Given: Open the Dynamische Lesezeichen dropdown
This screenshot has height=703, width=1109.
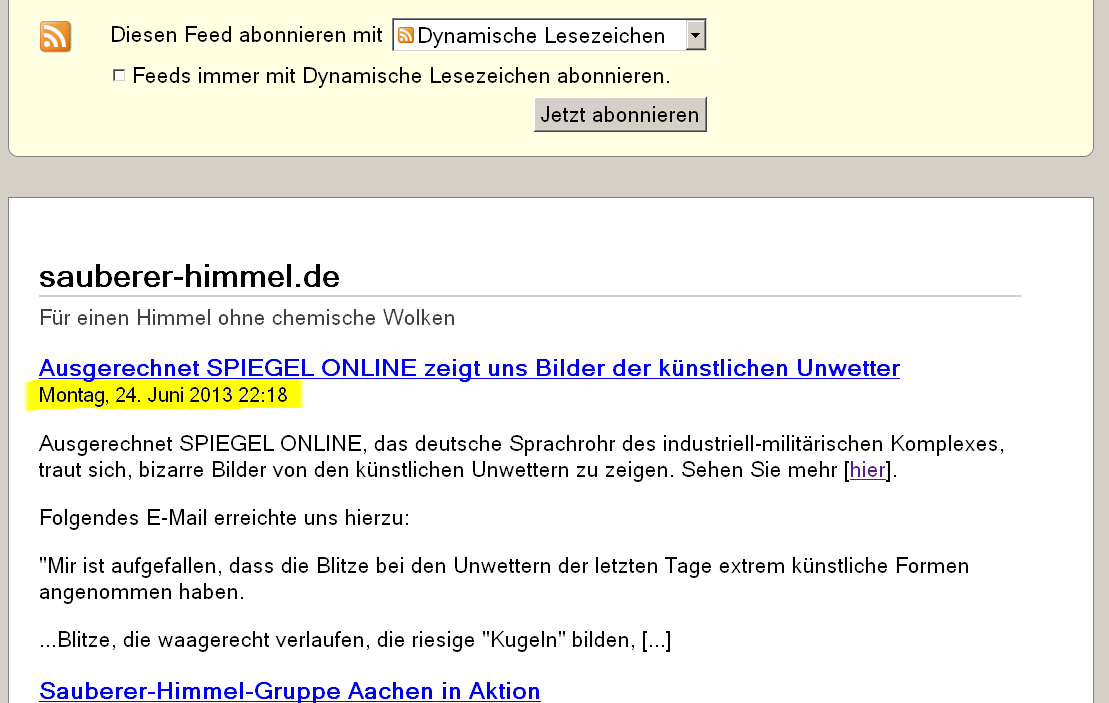Looking at the screenshot, I should pos(540,36).
